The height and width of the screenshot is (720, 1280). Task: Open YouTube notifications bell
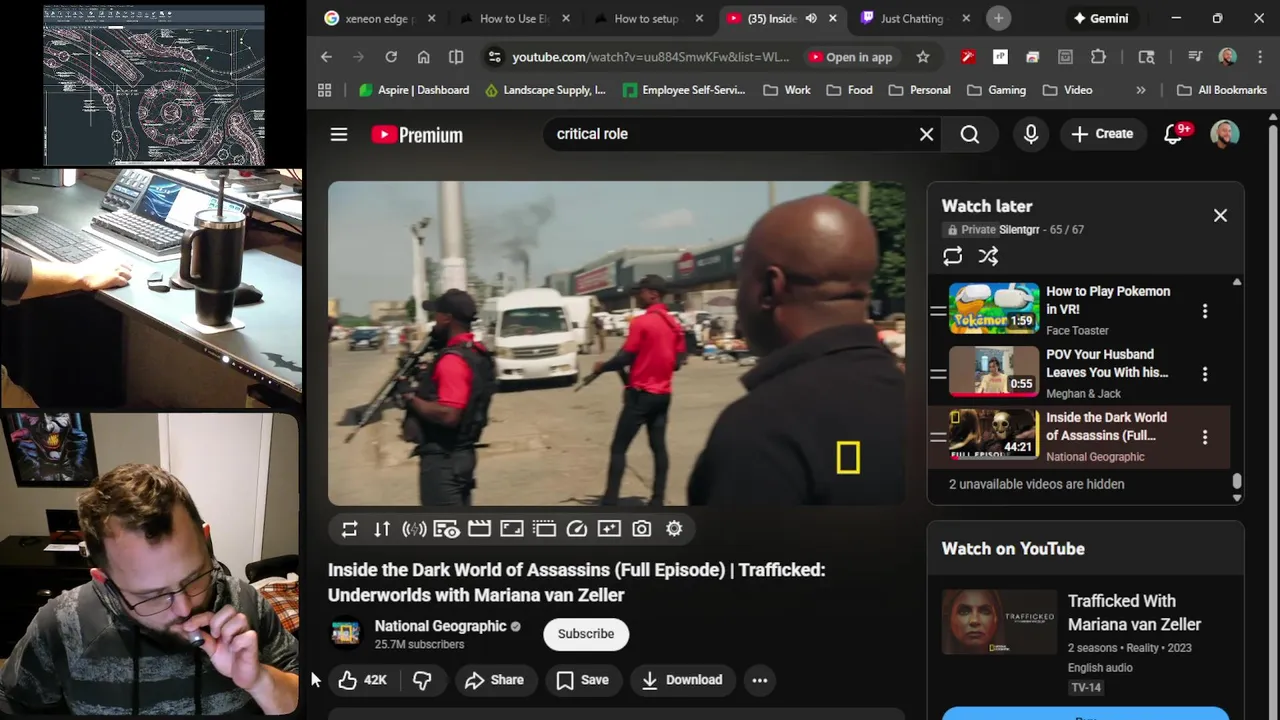1175,134
